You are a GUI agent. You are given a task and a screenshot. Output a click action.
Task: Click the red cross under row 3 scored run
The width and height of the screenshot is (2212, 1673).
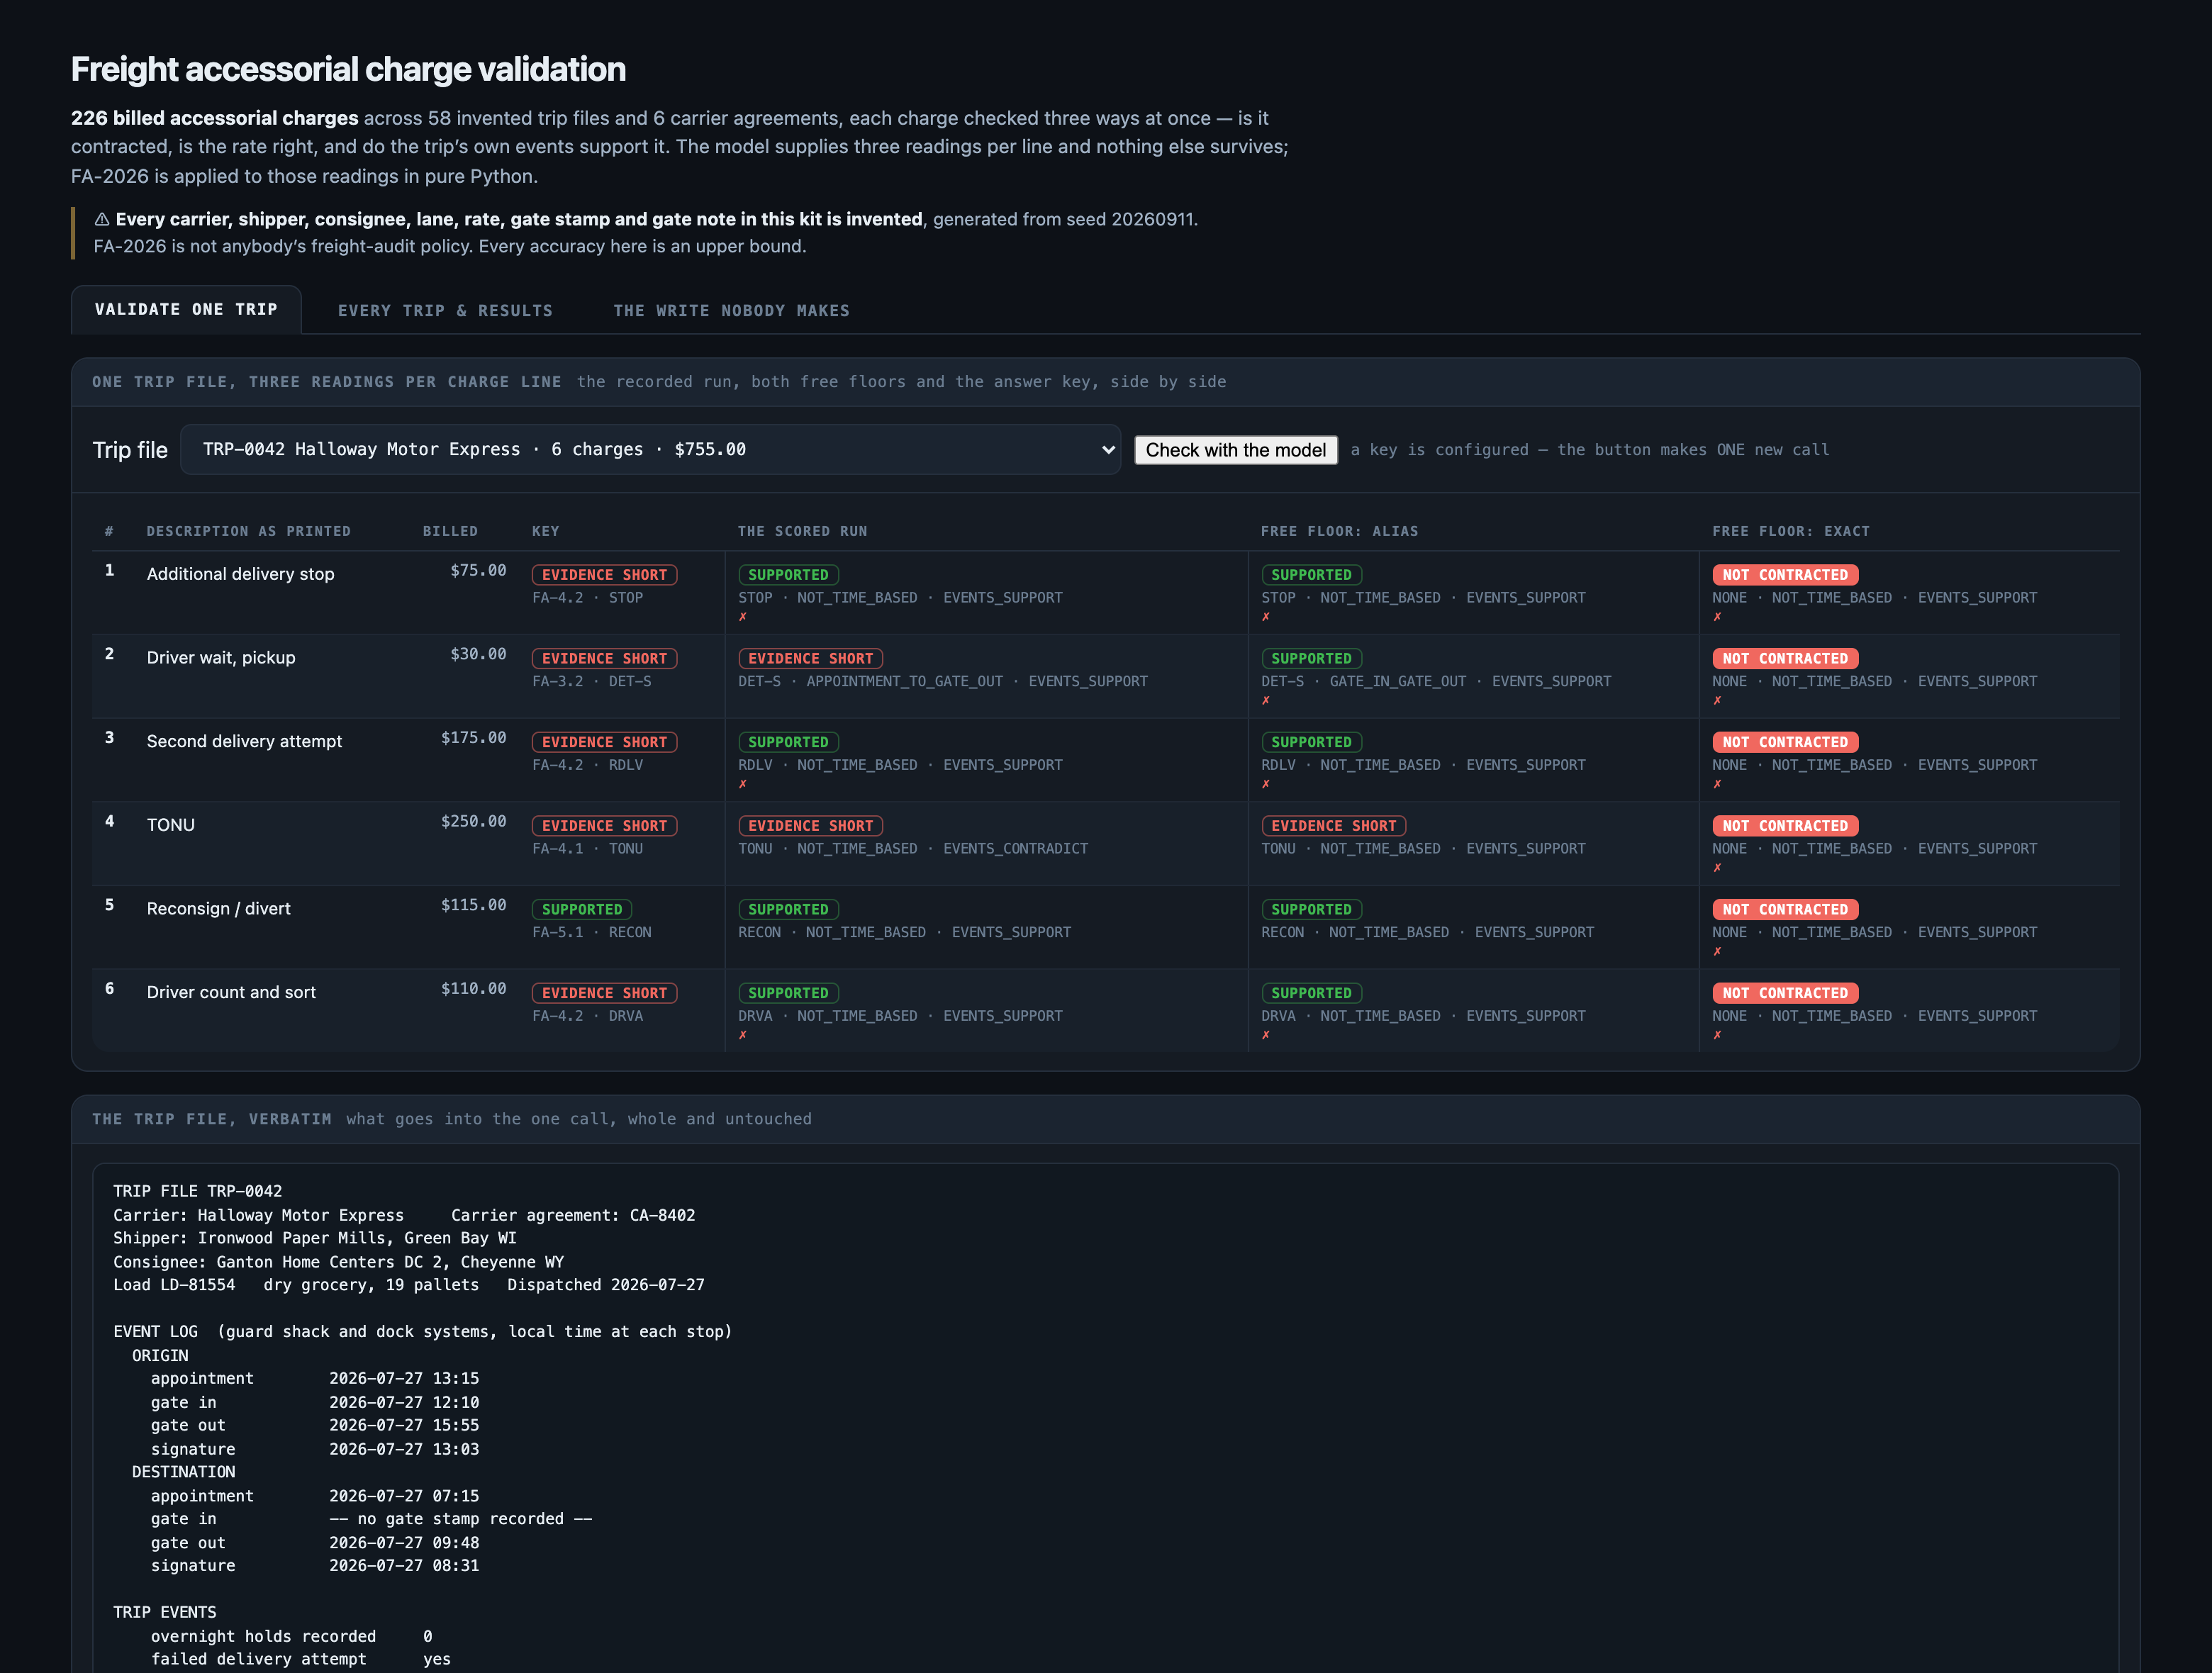743,784
